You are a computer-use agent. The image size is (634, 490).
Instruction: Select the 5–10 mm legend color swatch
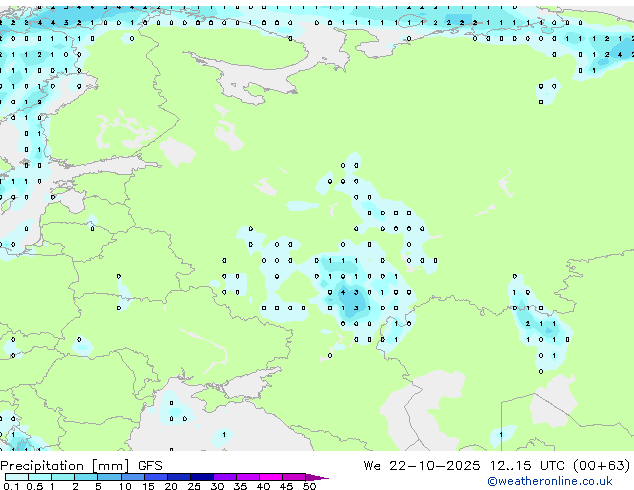coord(109,477)
